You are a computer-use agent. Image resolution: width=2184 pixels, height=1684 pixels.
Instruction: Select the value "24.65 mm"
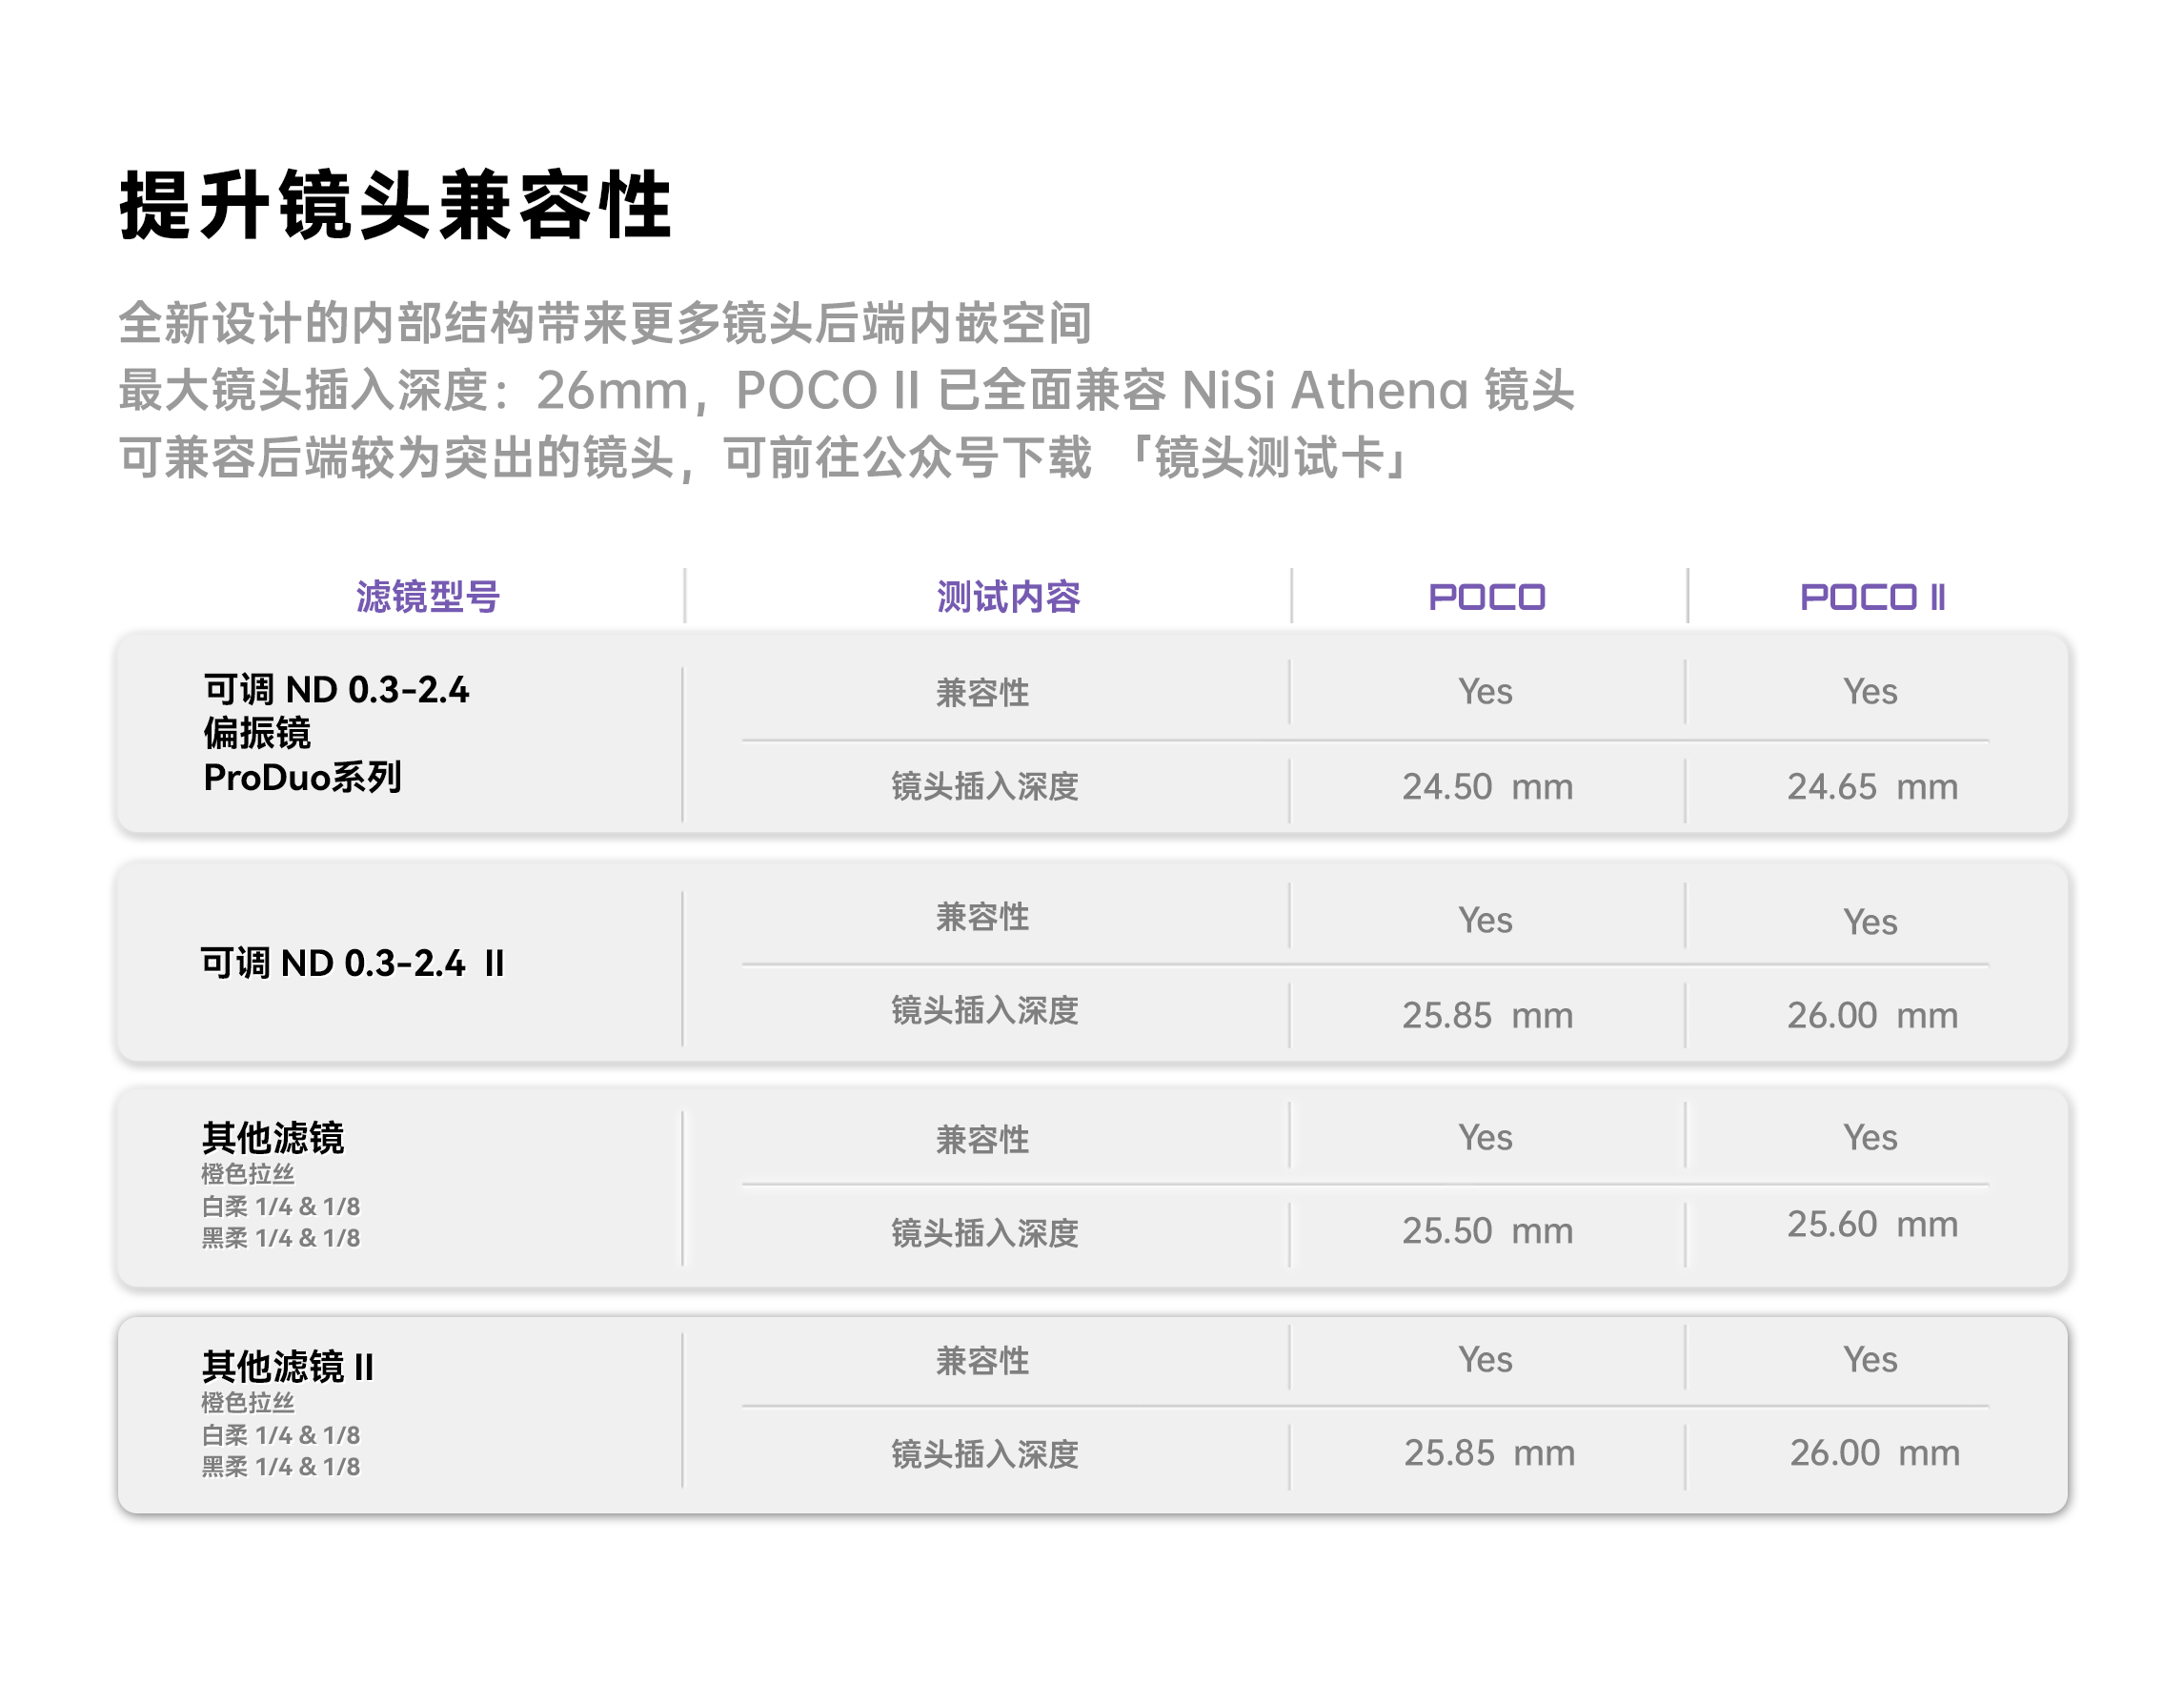(x=1872, y=786)
